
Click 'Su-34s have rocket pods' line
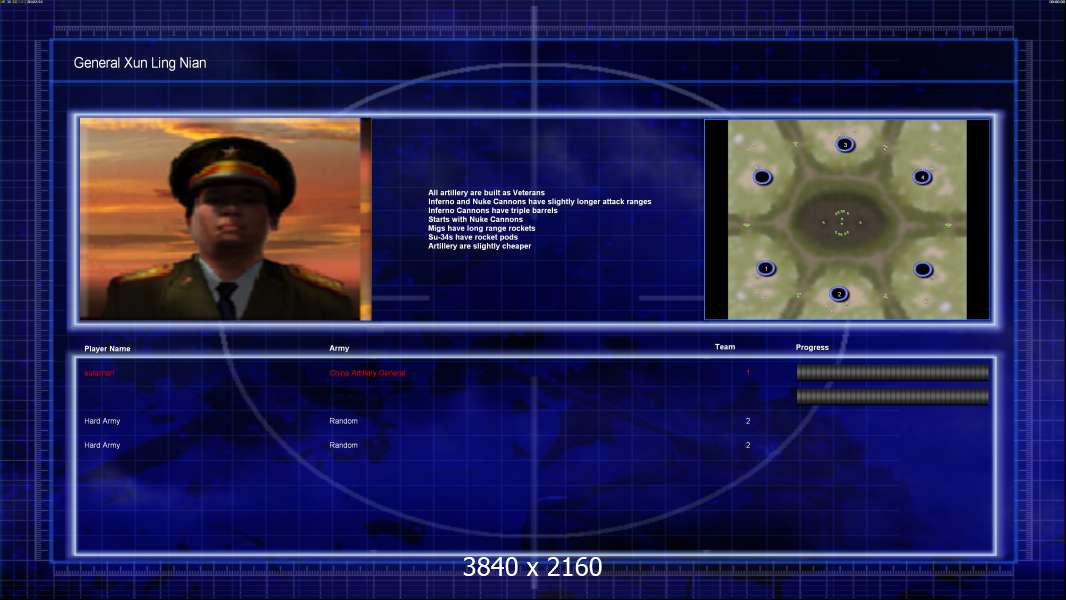click(x=472, y=237)
